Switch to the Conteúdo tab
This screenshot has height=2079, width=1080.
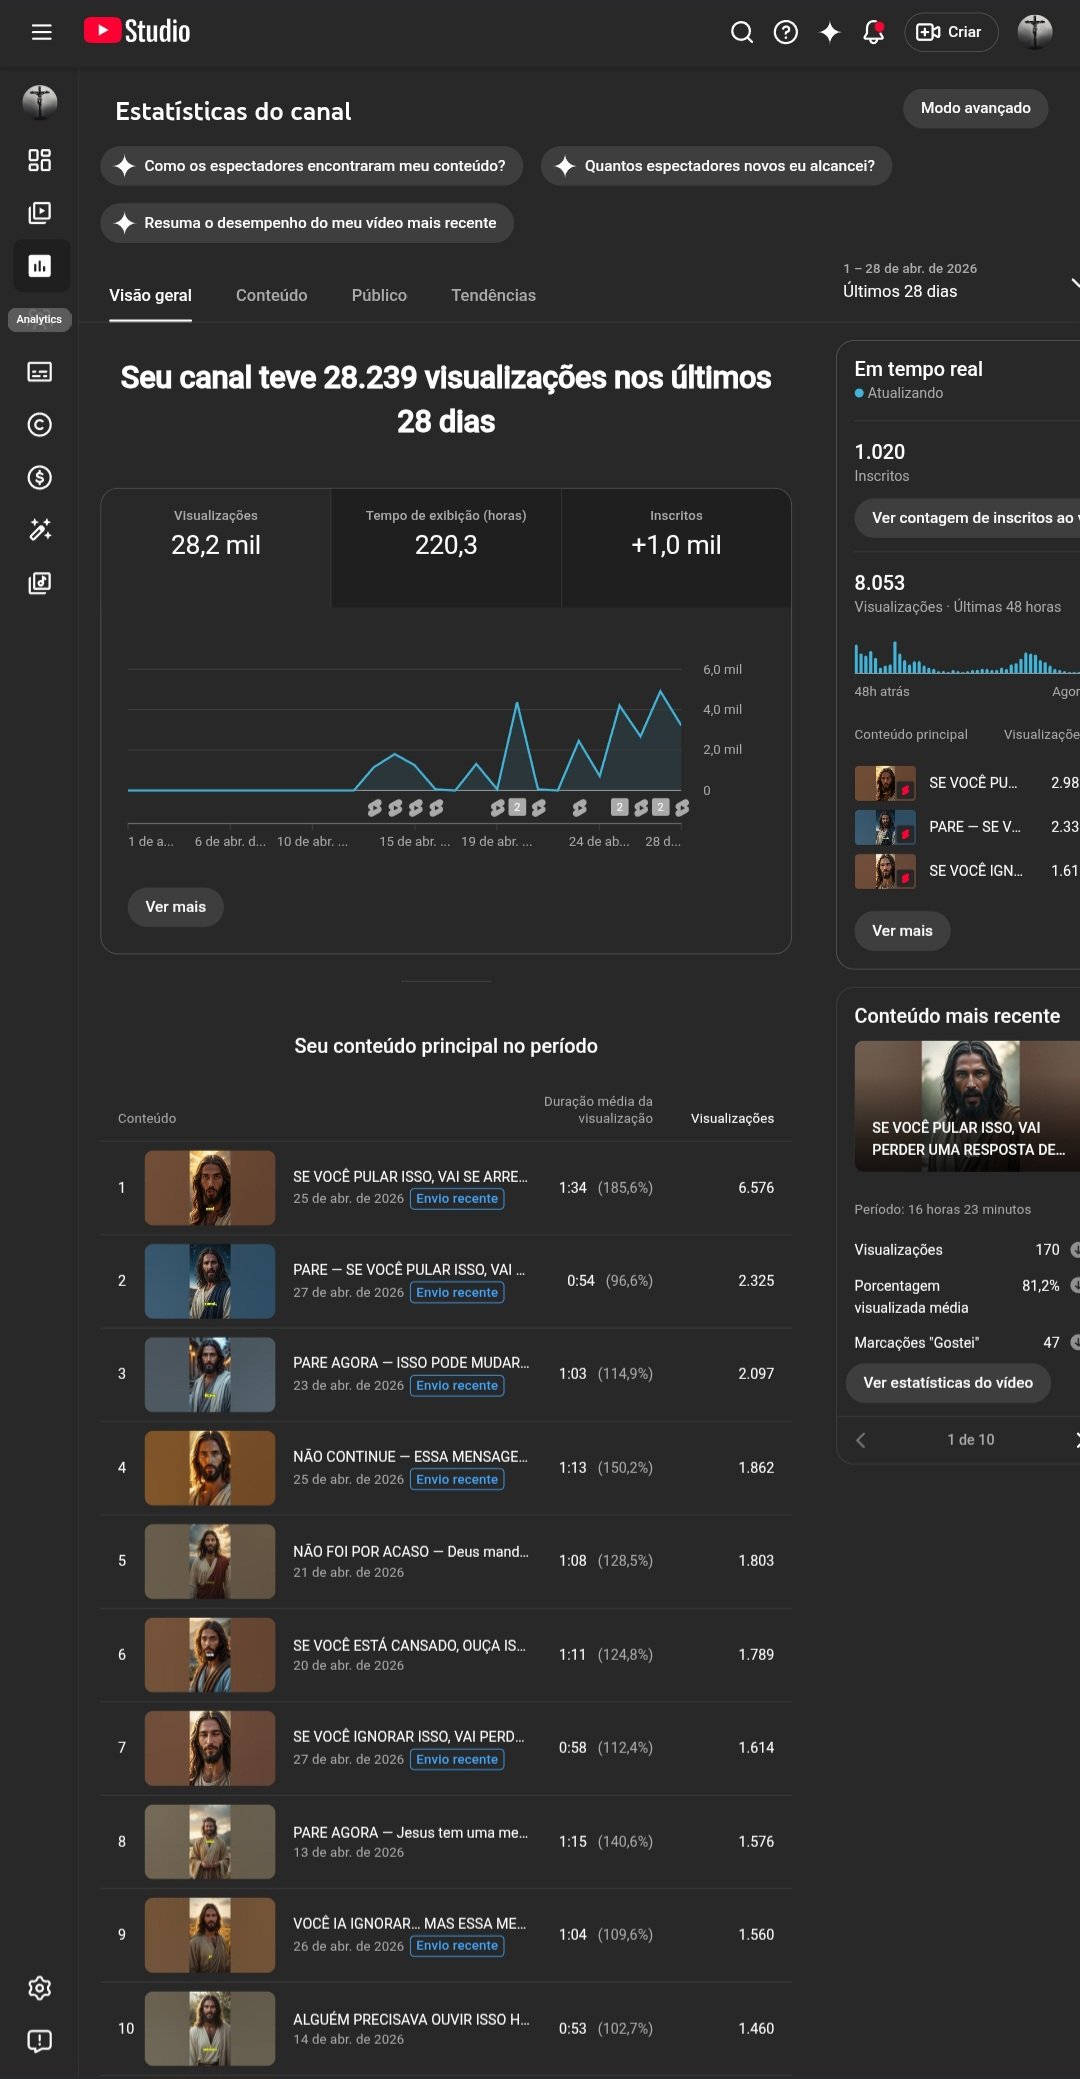[x=271, y=295]
